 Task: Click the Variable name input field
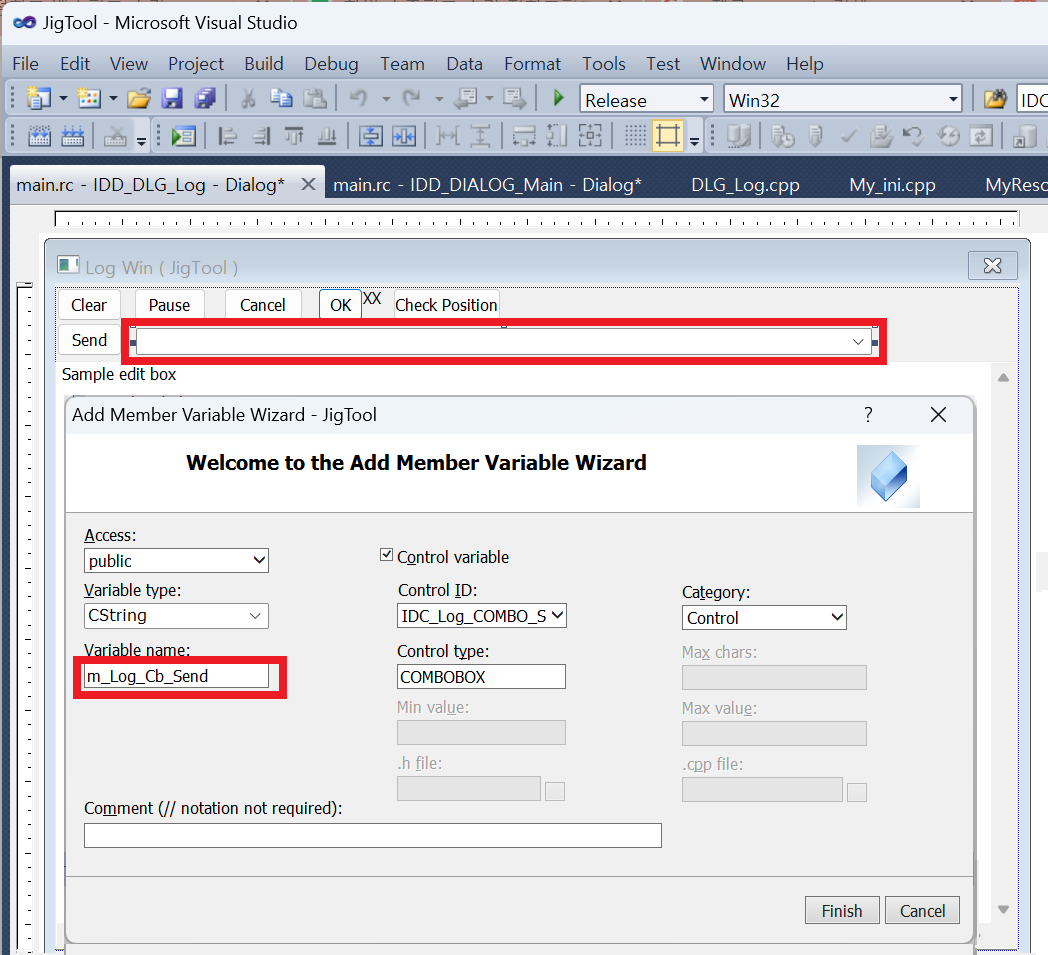coord(176,676)
